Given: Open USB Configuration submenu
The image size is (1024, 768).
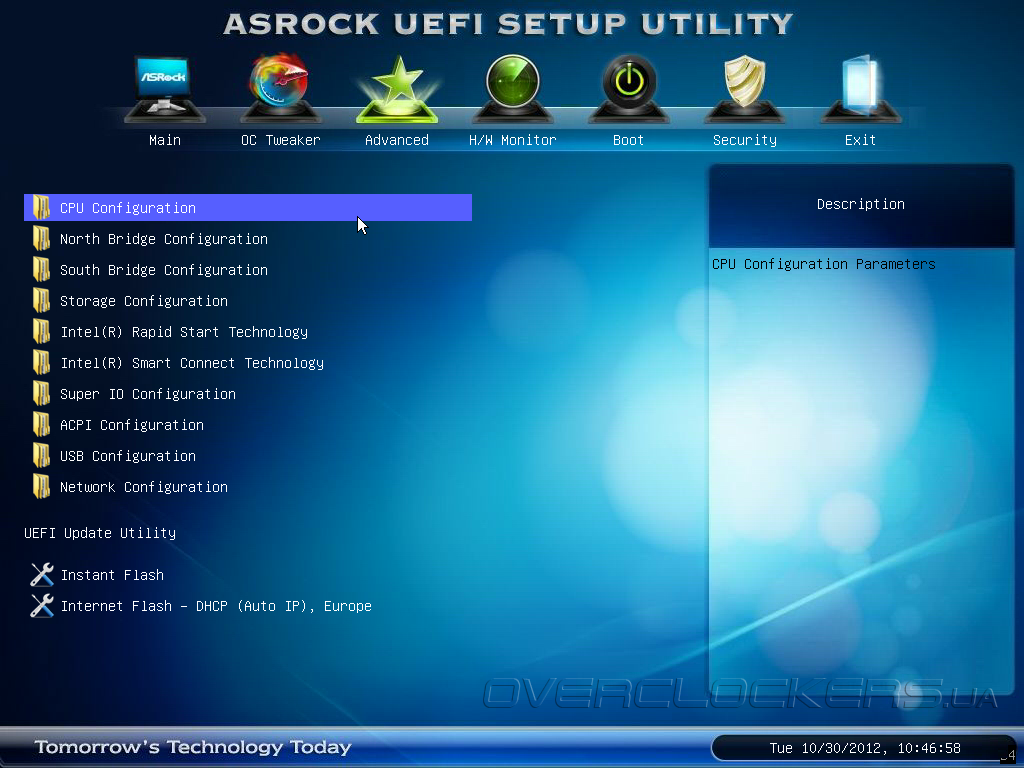Looking at the screenshot, I should pyautogui.click(x=128, y=456).
